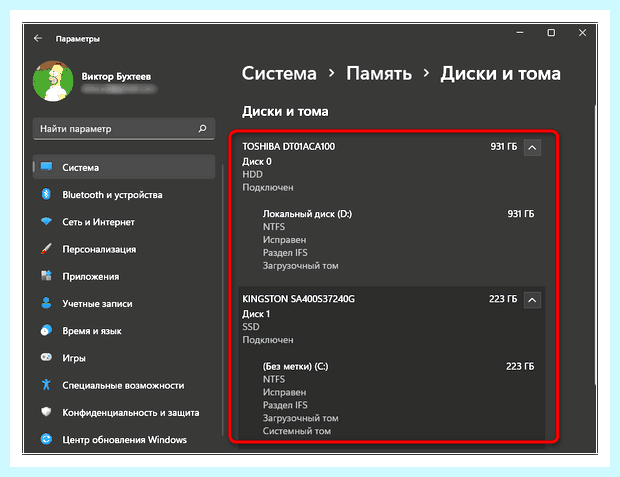
Task: Click the back arrow in the title bar
Action: 38,38
